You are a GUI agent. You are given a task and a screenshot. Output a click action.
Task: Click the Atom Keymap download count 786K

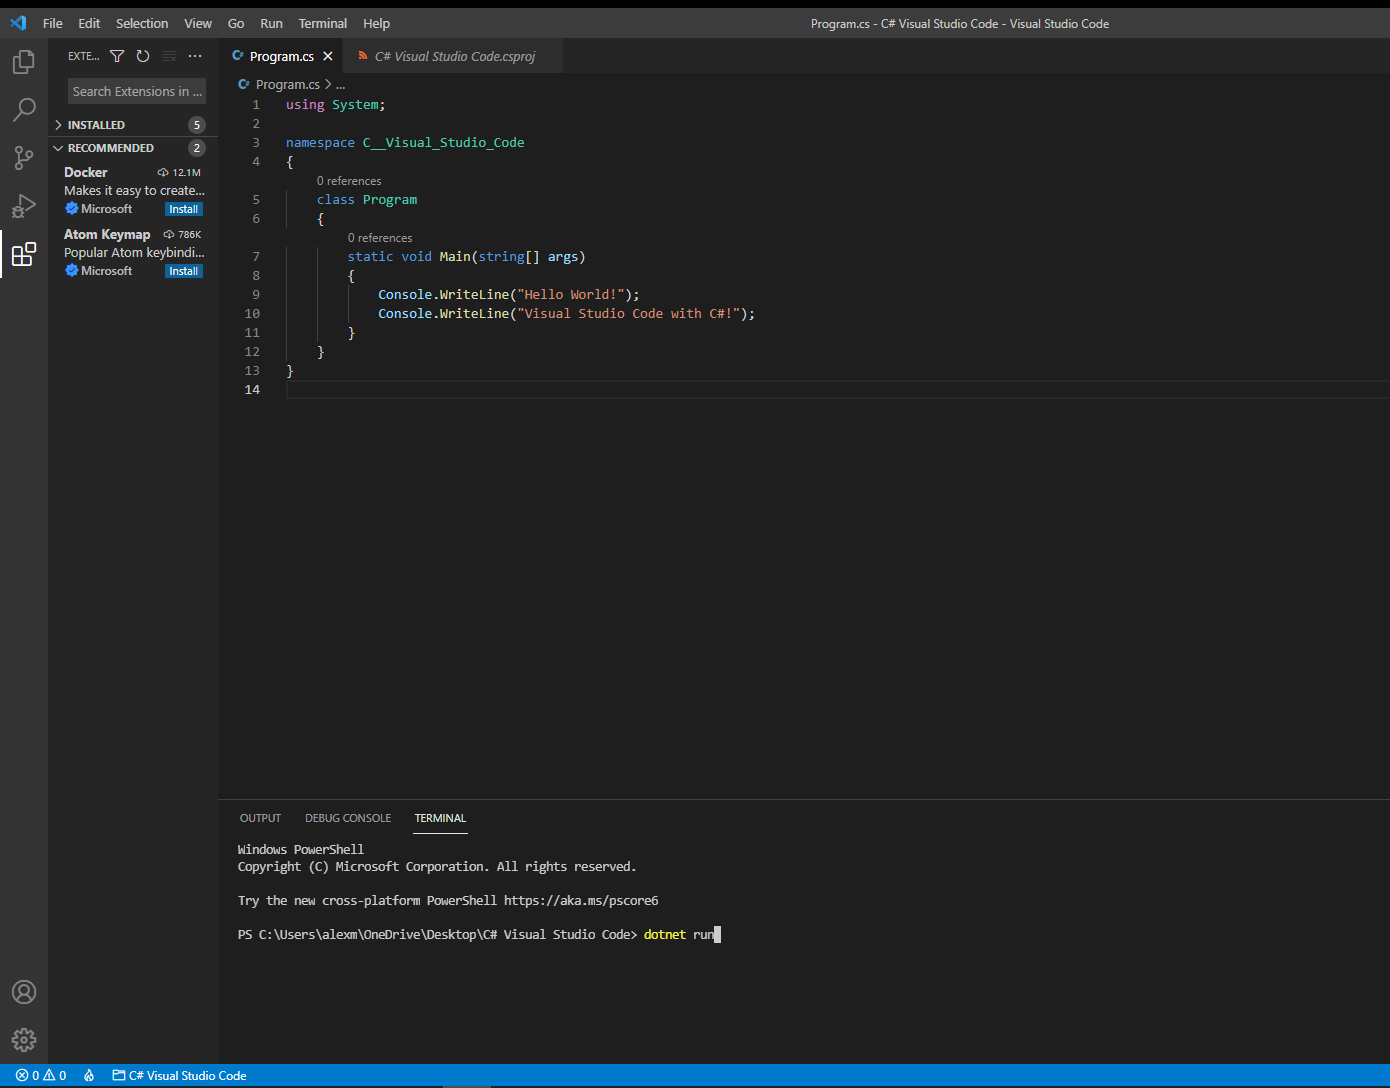click(183, 234)
